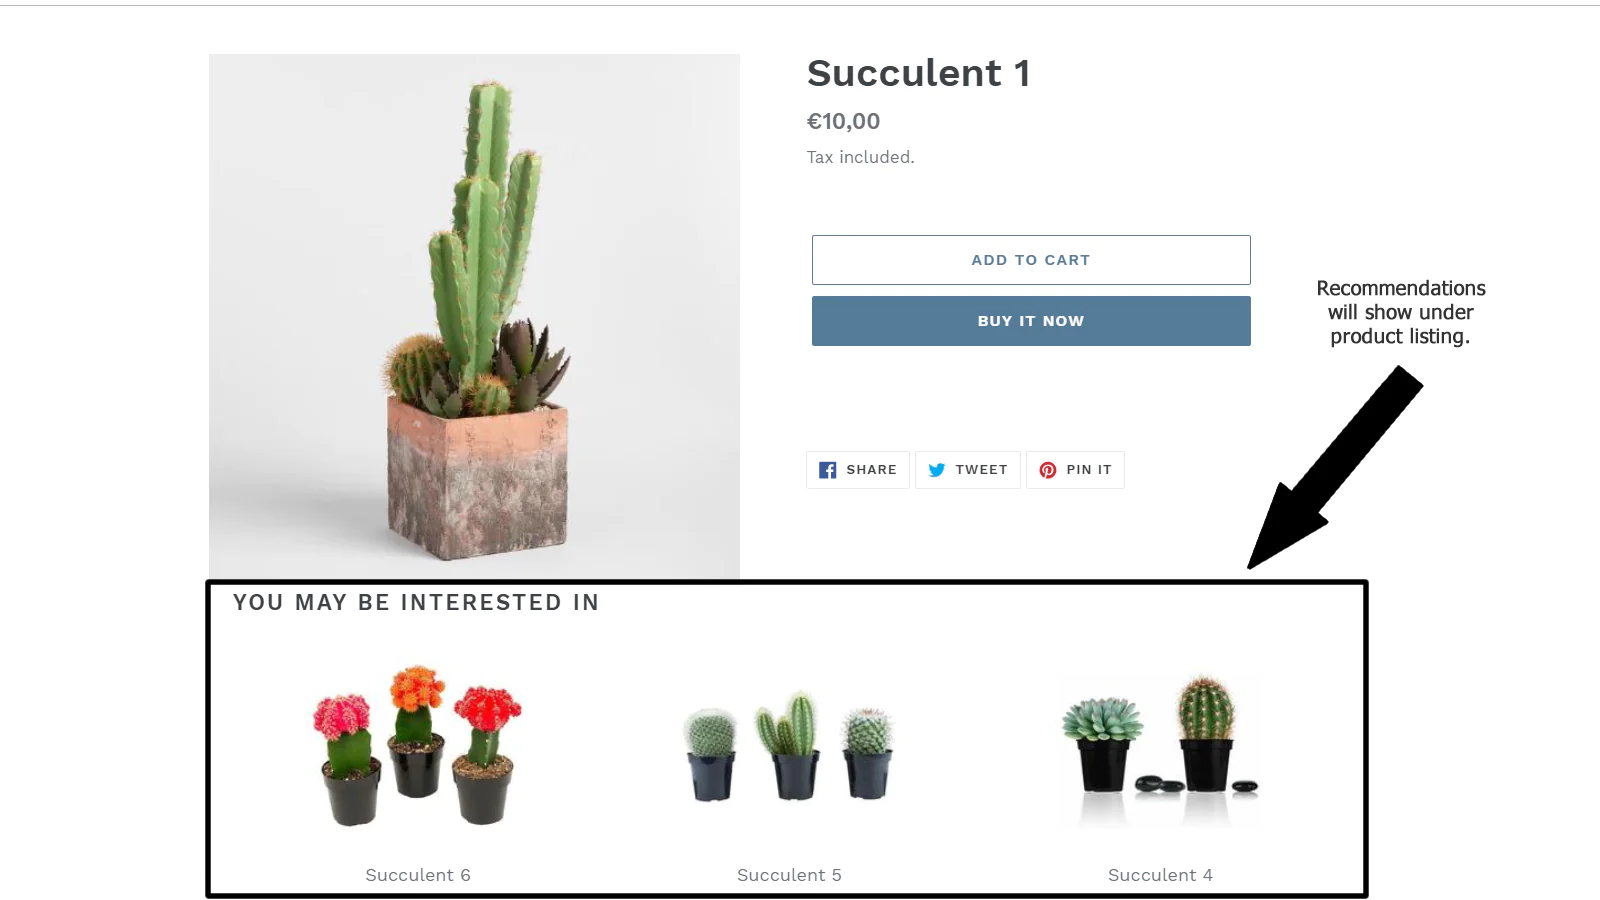Share product via SHARE button text
Screen dimensions: 1600x900
(x=871, y=470)
